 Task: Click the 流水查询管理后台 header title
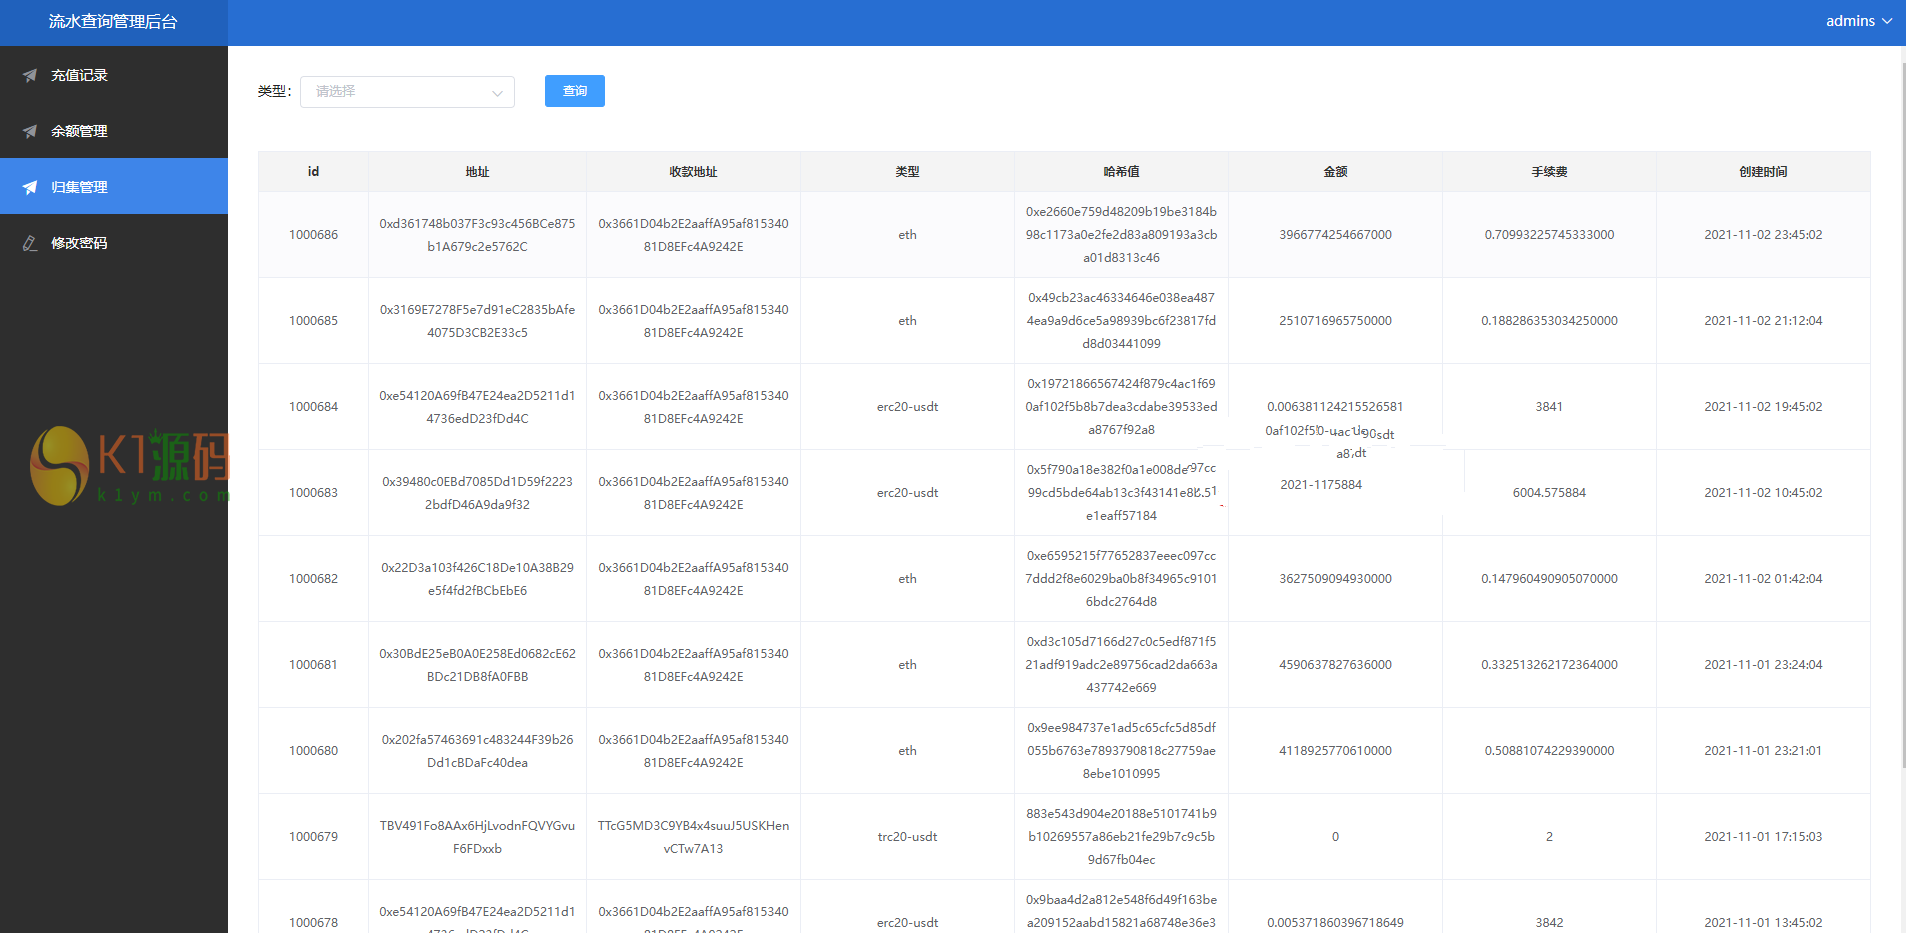tap(113, 22)
